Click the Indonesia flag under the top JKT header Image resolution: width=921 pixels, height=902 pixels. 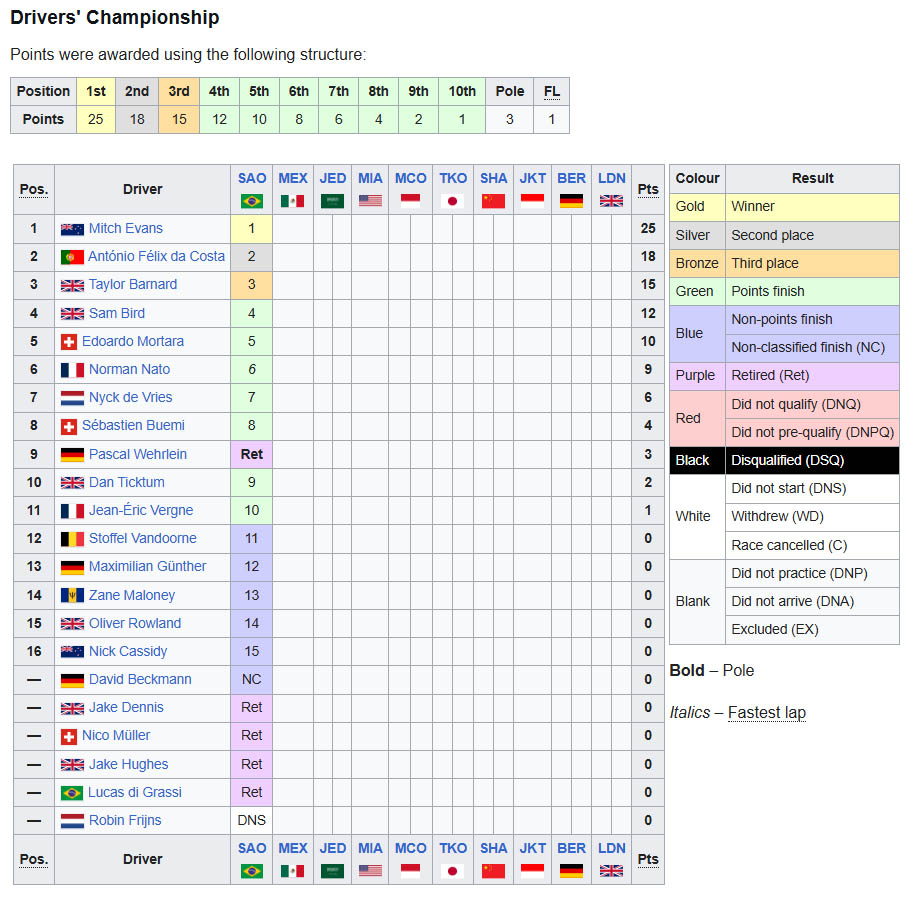click(x=532, y=201)
